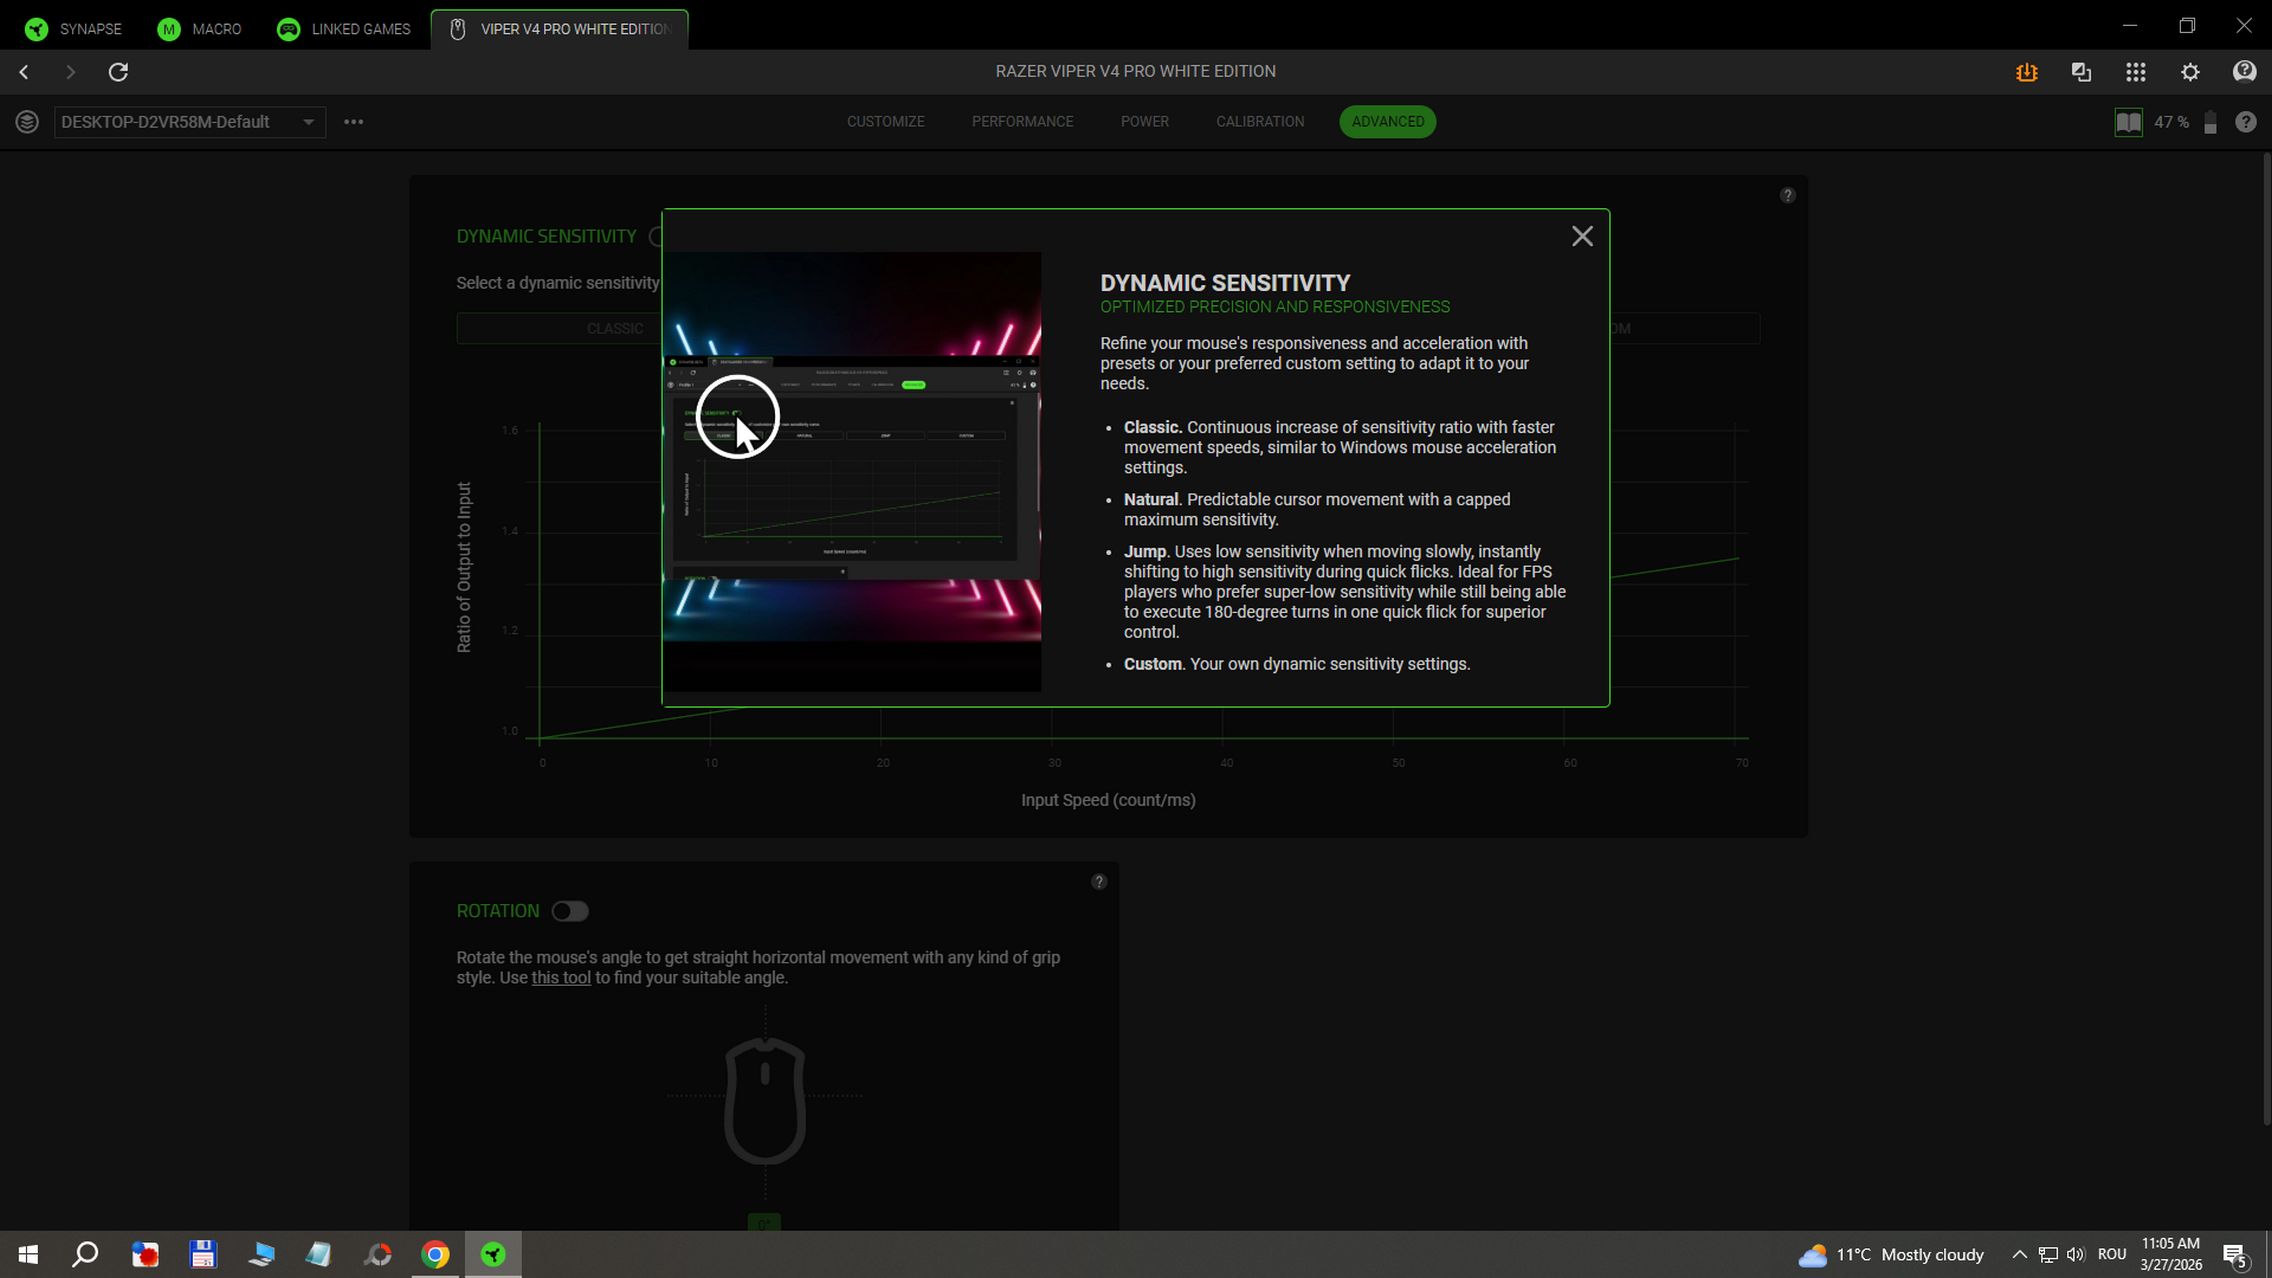Screen dimensions: 2272x1278
Task: Switch to the PERFORMANCE tab
Action: 1022,122
